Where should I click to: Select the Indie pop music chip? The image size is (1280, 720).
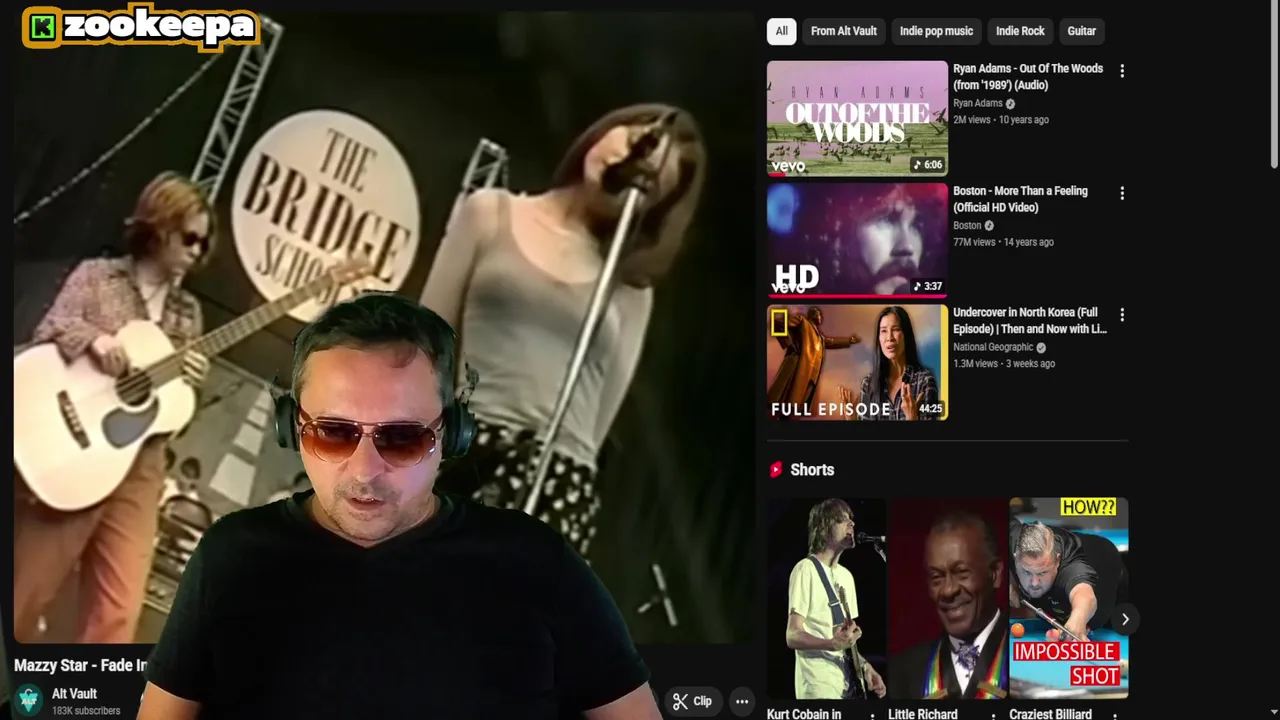coord(936,31)
